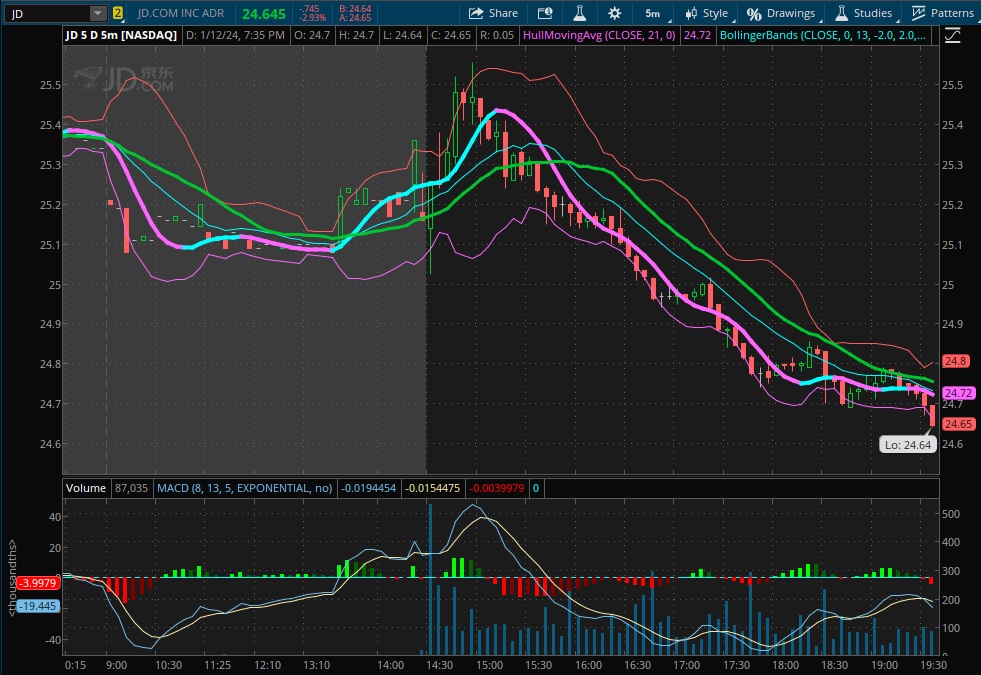This screenshot has height=675, width=981.
Task: Click the date label D: 1/12/24, 7:35 PM
Action: [x=235, y=35]
